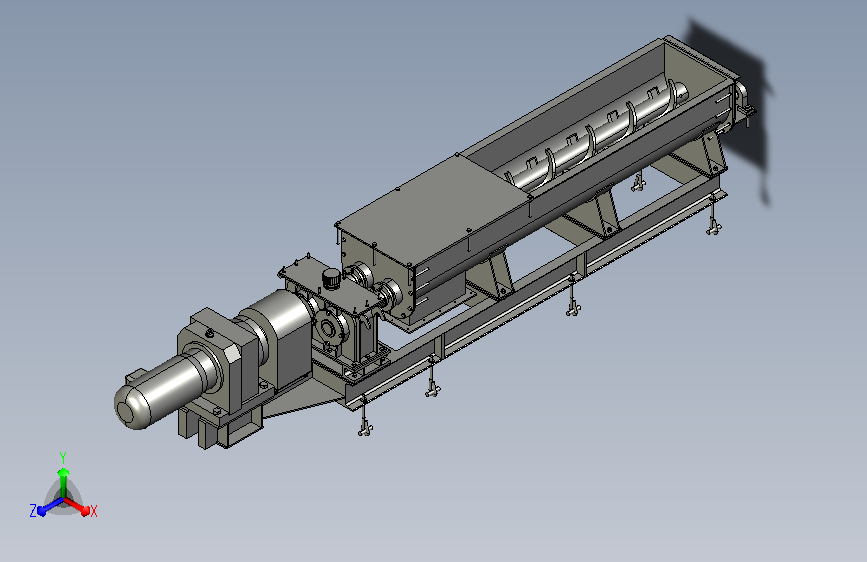Click the green Y axis arrow on triad
The width and height of the screenshot is (867, 562).
64,482
